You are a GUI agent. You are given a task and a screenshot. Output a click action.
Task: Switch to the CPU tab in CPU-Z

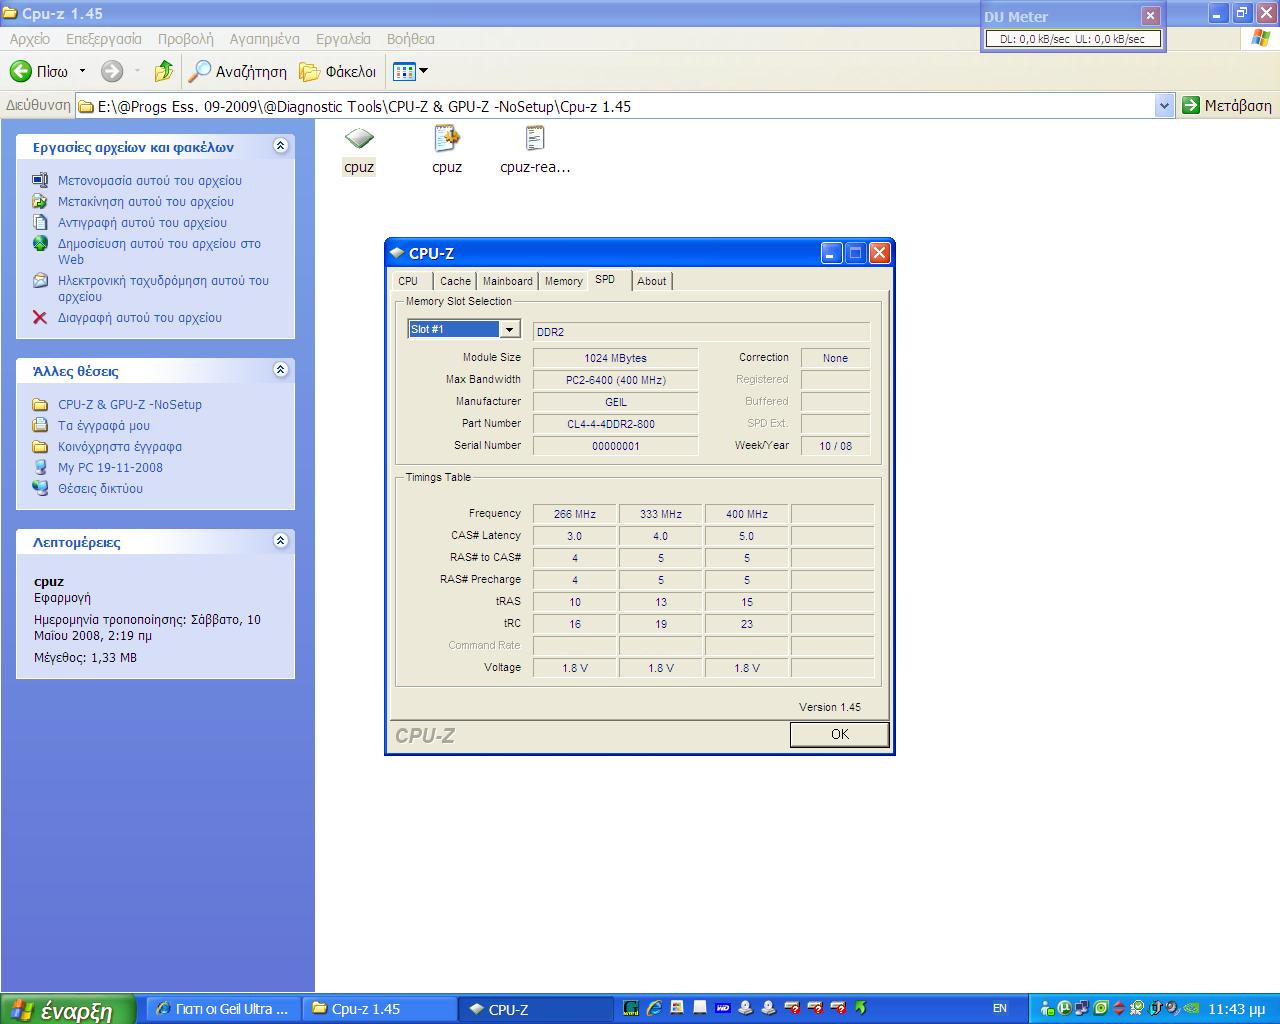408,281
